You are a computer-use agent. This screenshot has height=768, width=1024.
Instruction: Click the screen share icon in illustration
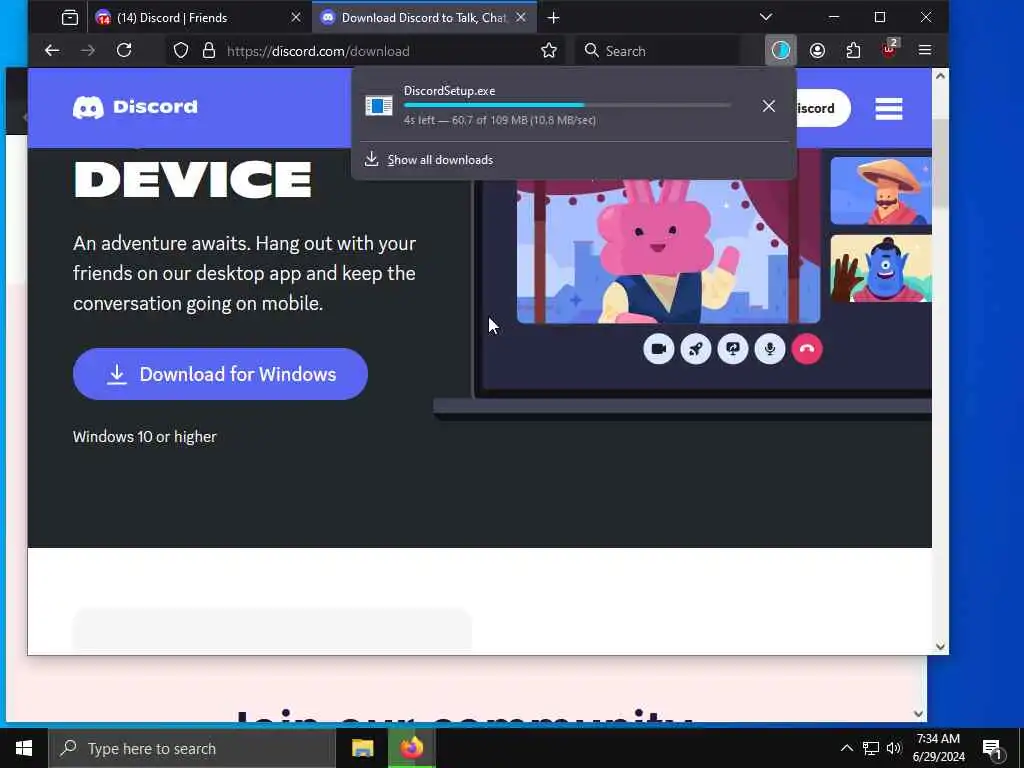733,349
